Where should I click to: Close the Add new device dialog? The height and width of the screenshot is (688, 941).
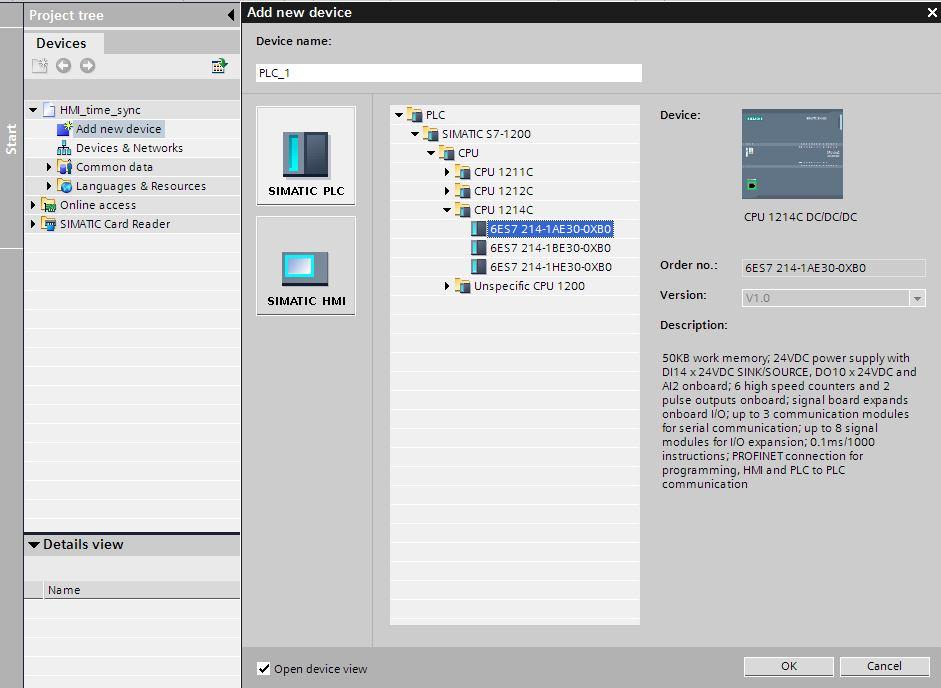pyautogui.click(x=932, y=12)
